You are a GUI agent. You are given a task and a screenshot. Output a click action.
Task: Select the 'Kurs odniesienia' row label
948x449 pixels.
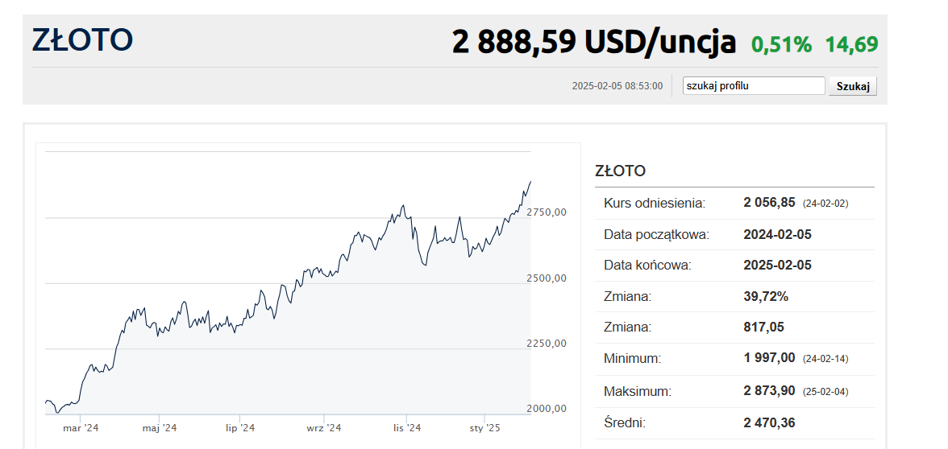[654, 203]
